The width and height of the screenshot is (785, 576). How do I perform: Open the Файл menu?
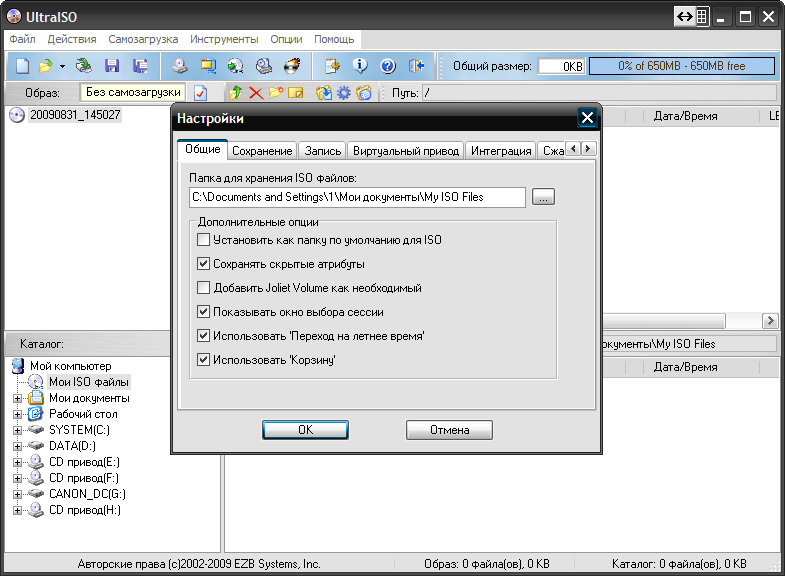tap(23, 39)
